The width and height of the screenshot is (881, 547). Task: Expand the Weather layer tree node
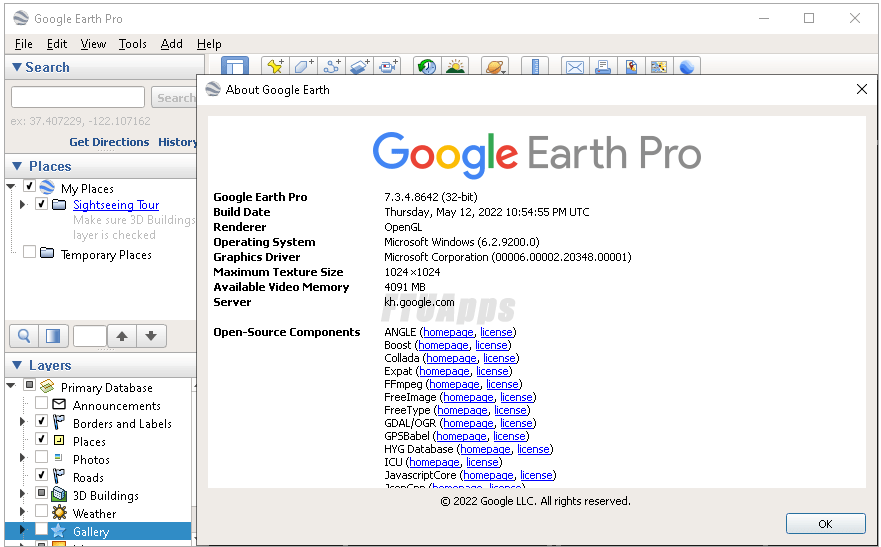(x=23, y=513)
